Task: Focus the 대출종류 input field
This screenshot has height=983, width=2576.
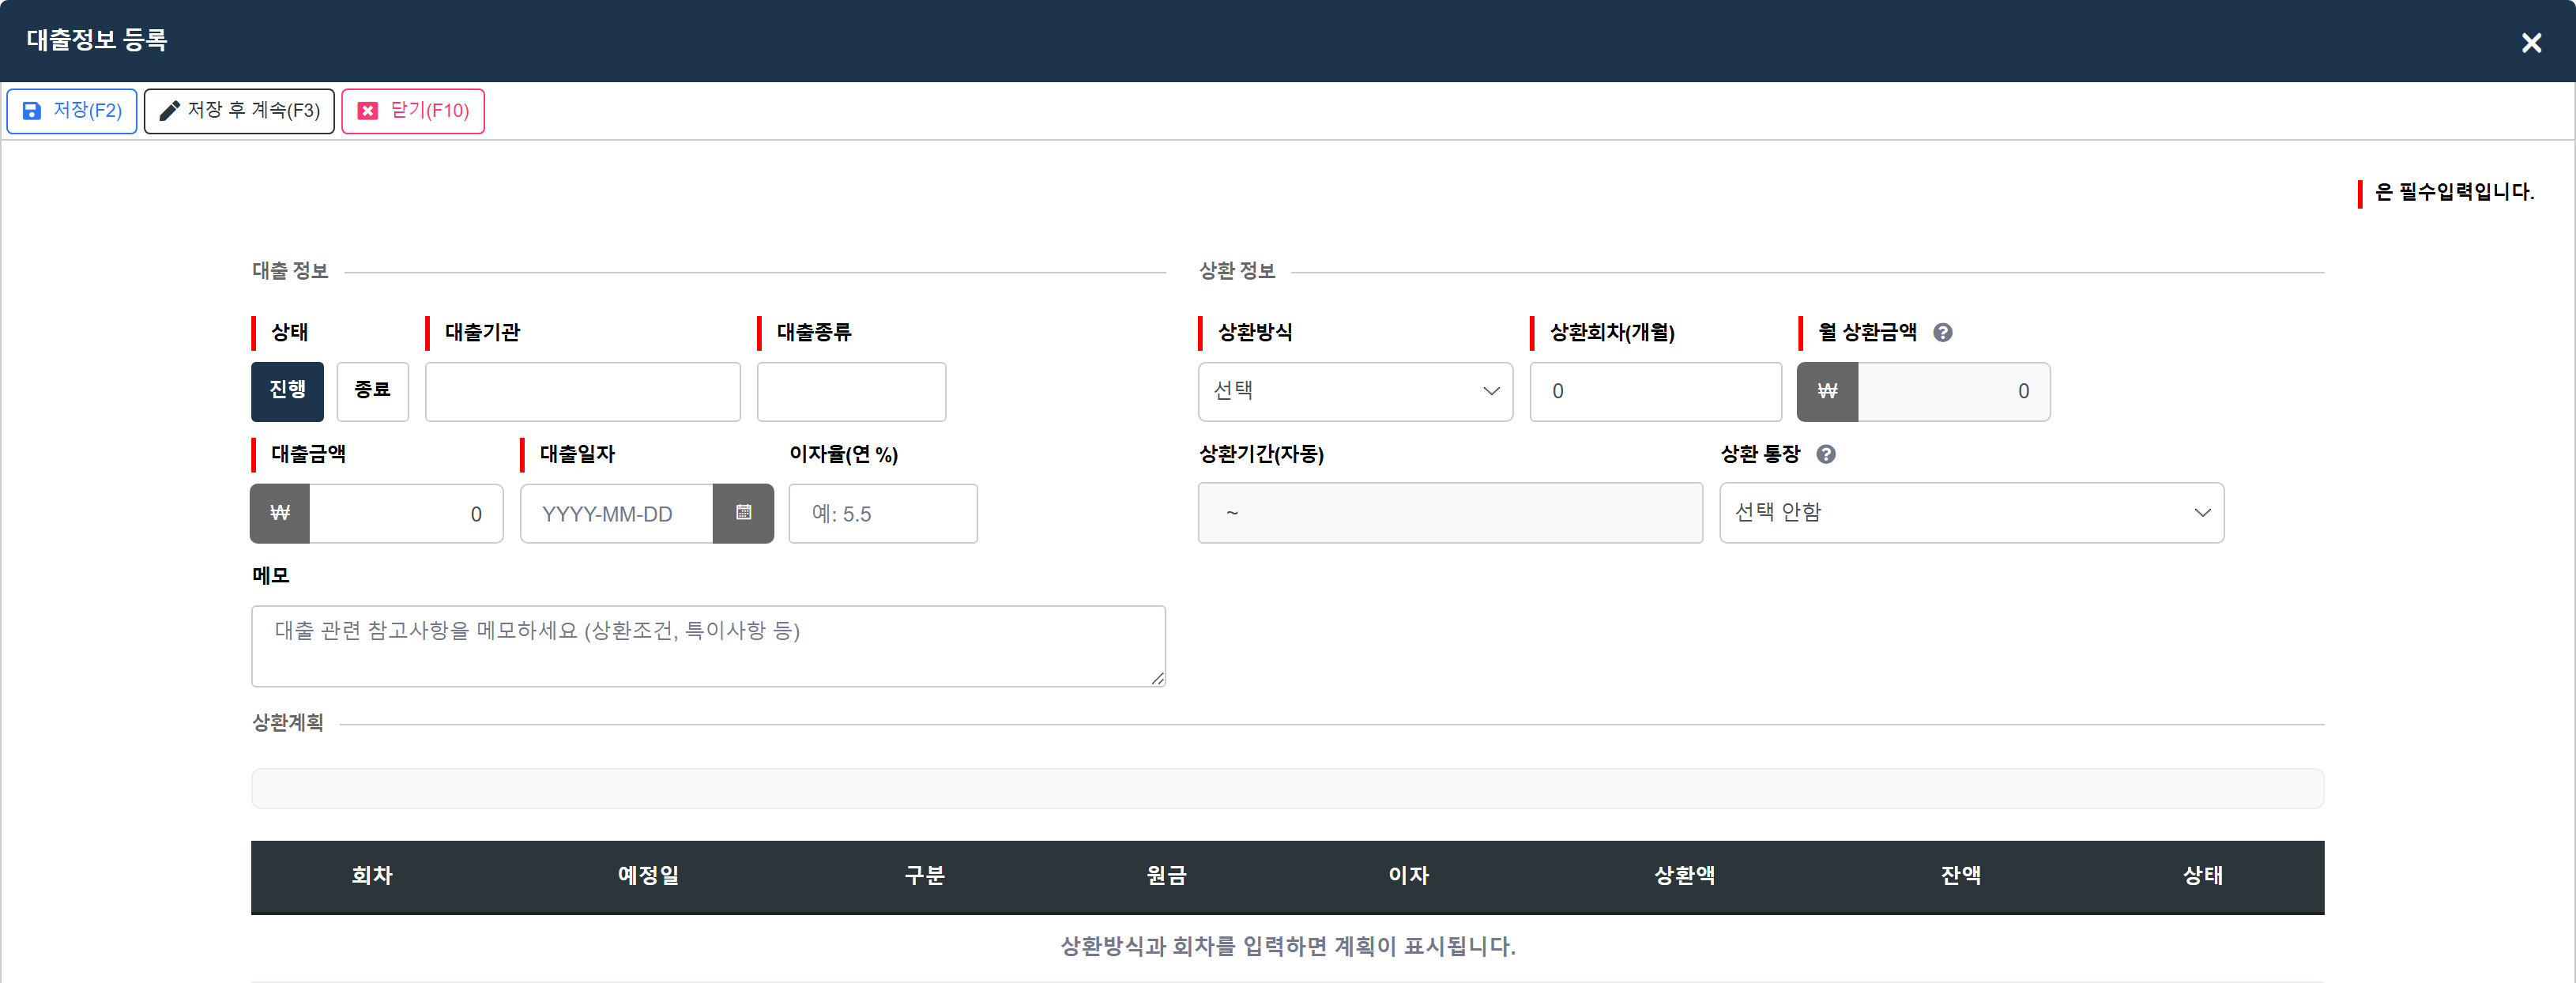Action: point(851,391)
